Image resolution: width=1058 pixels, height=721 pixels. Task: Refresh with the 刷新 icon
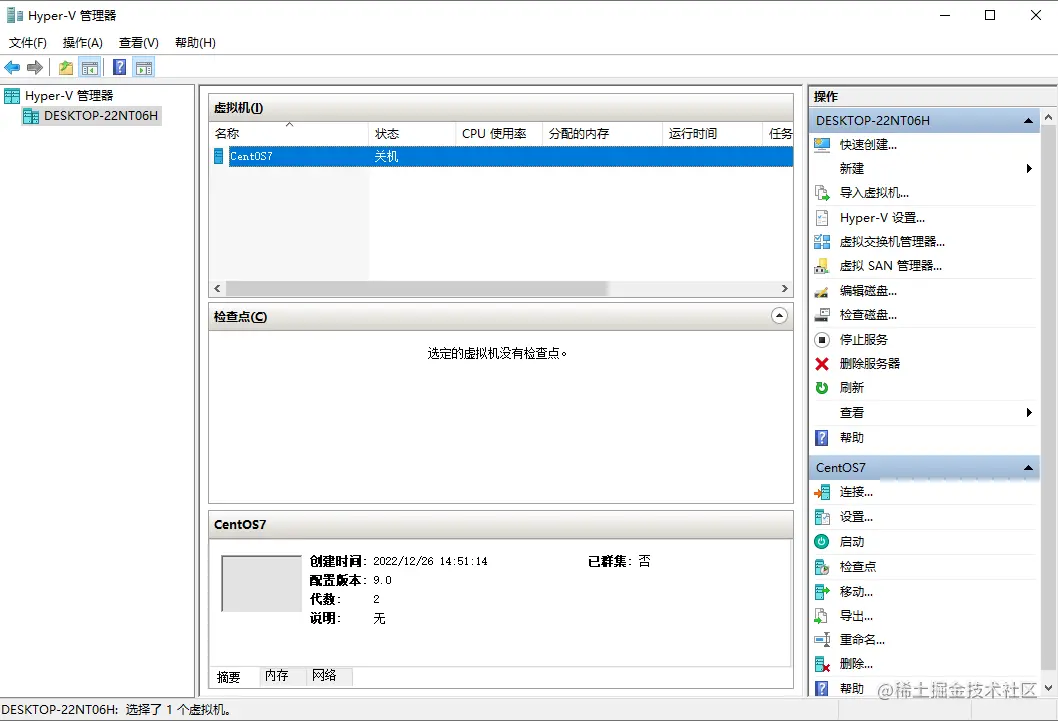pyautogui.click(x=821, y=387)
